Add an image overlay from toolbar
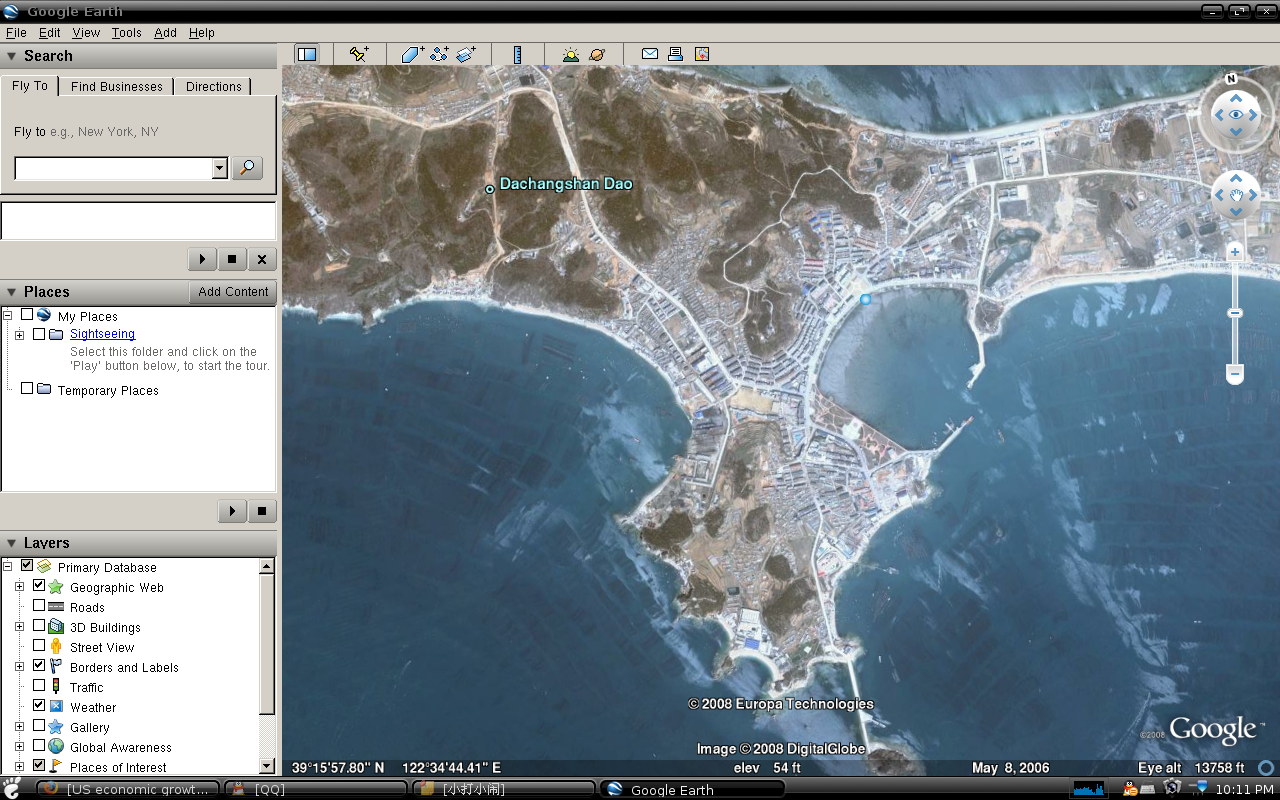1280x800 pixels. click(466, 54)
